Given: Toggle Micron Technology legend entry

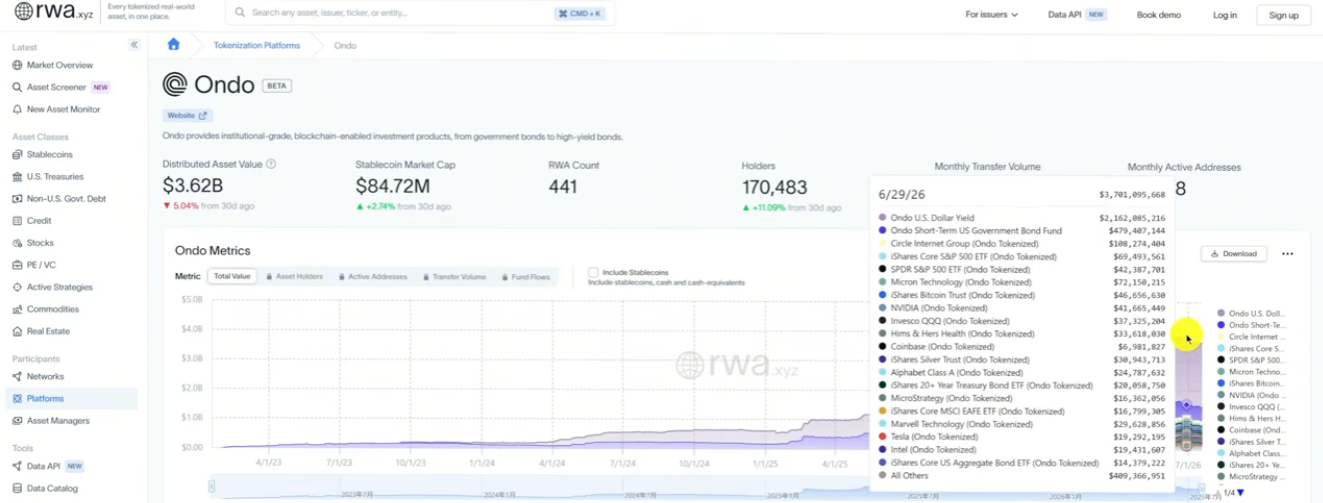Looking at the screenshot, I should 1251,372.
